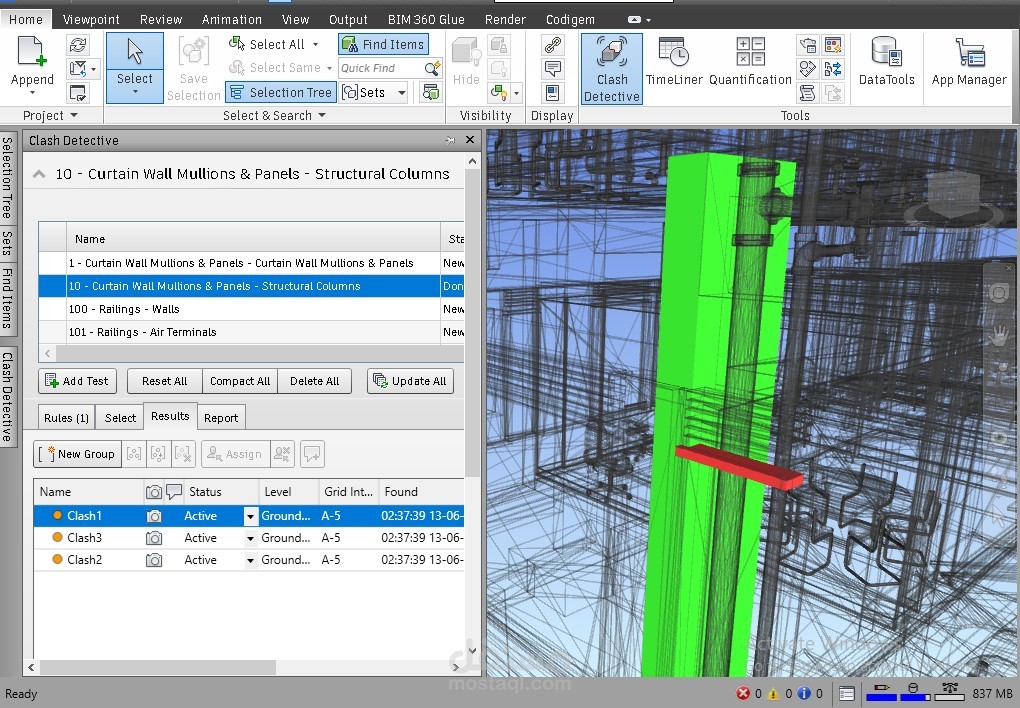Image resolution: width=1020 pixels, height=708 pixels.
Task: Click the camera icon for Clash3
Action: 154,538
